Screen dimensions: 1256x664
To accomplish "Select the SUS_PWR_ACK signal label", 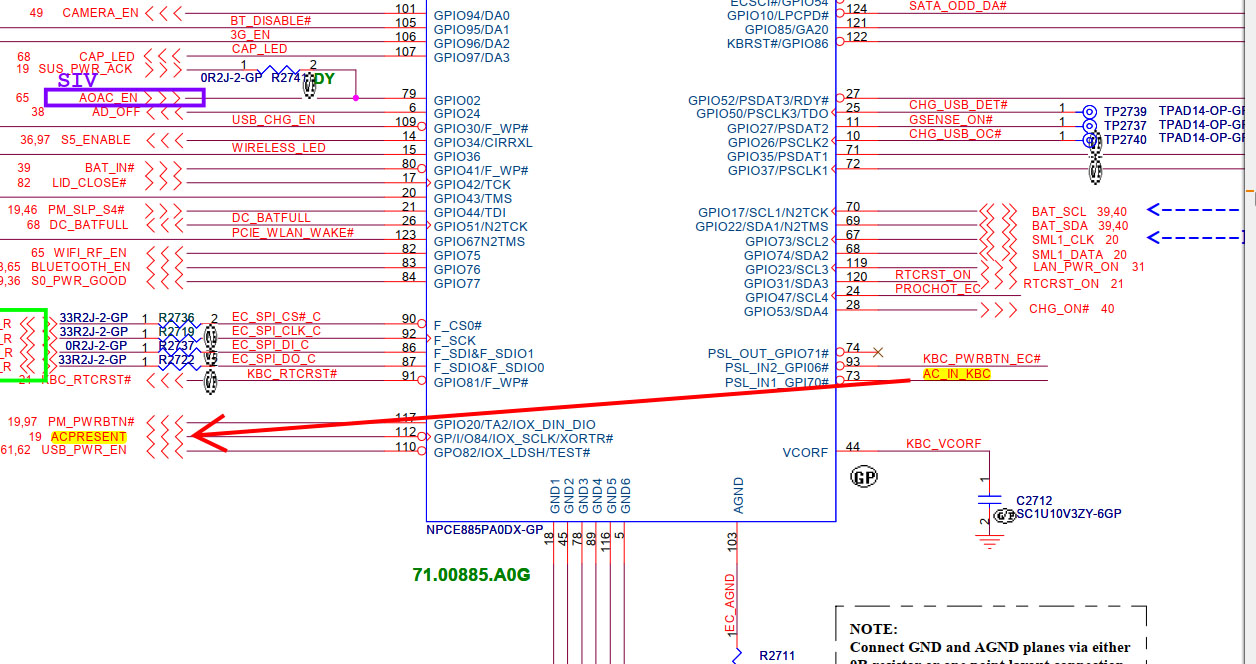I will (x=85, y=69).
